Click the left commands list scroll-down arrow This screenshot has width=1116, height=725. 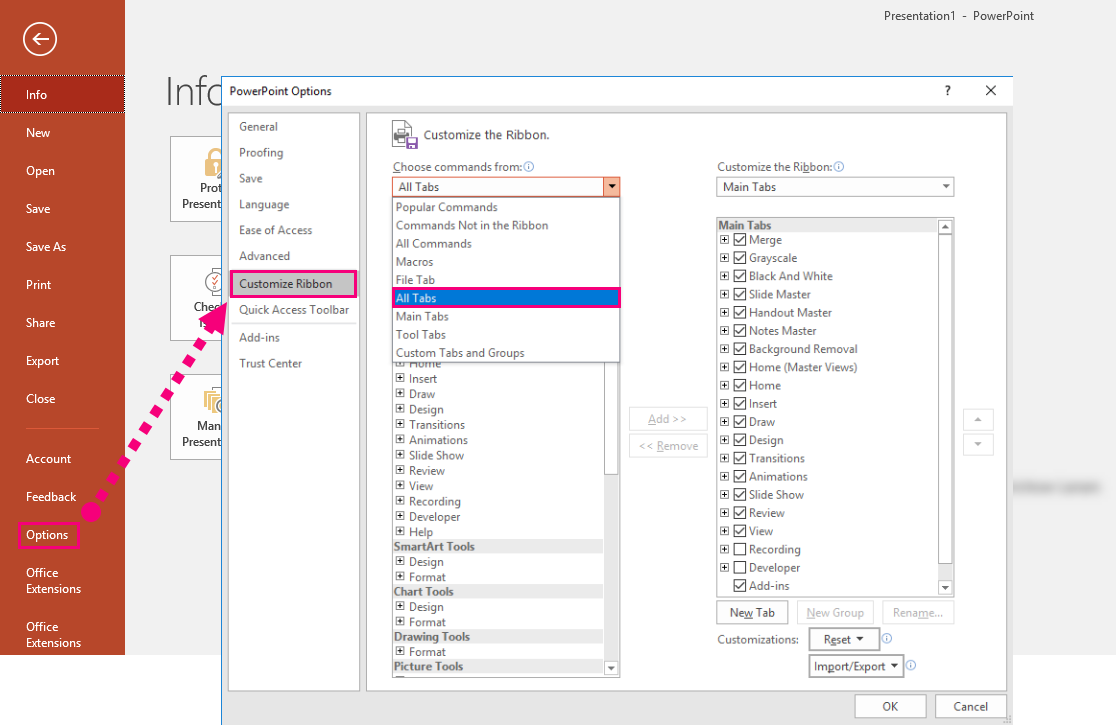point(611,668)
